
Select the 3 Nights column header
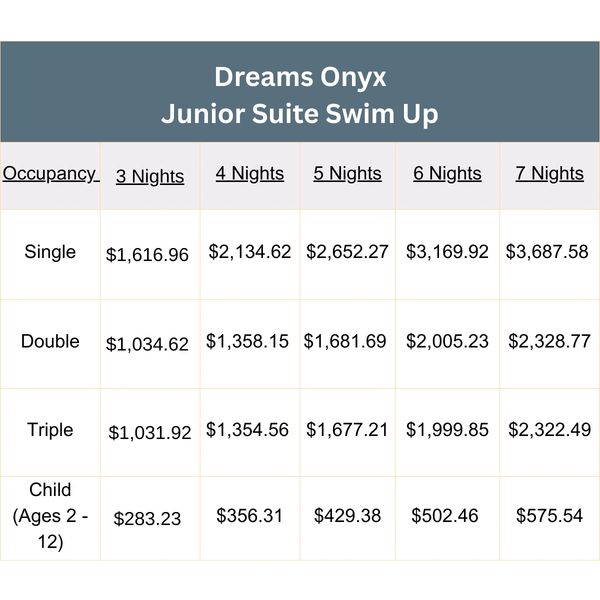[150, 177]
